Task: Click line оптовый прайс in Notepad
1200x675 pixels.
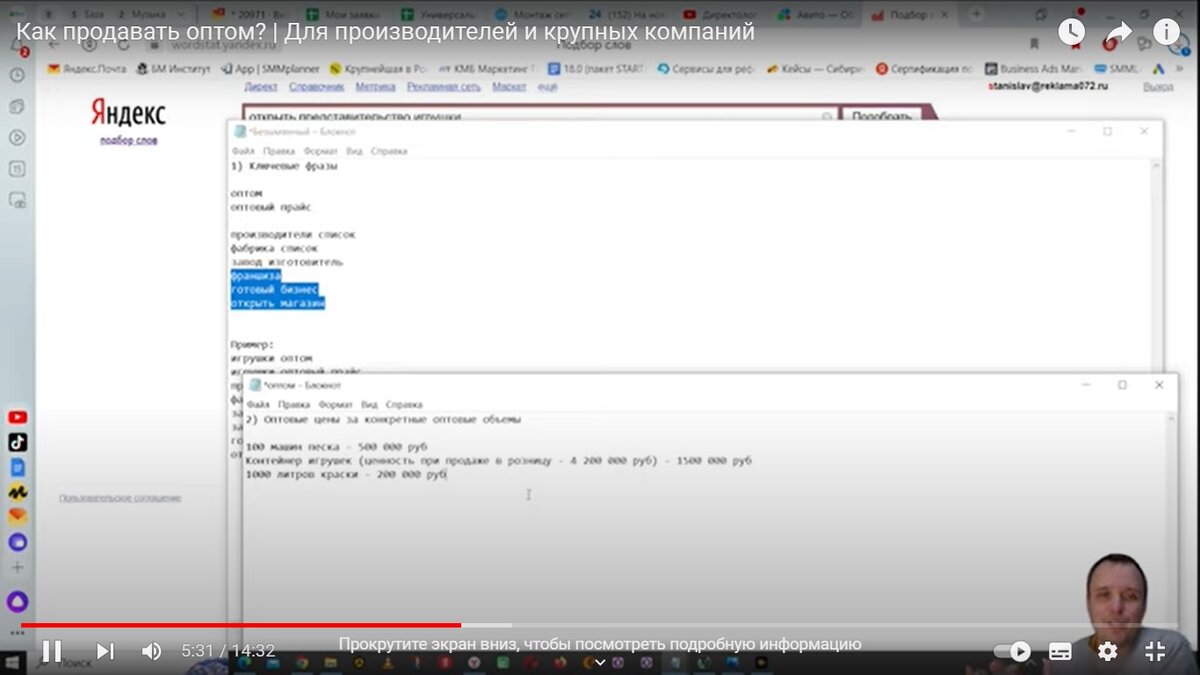Action: (x=270, y=207)
